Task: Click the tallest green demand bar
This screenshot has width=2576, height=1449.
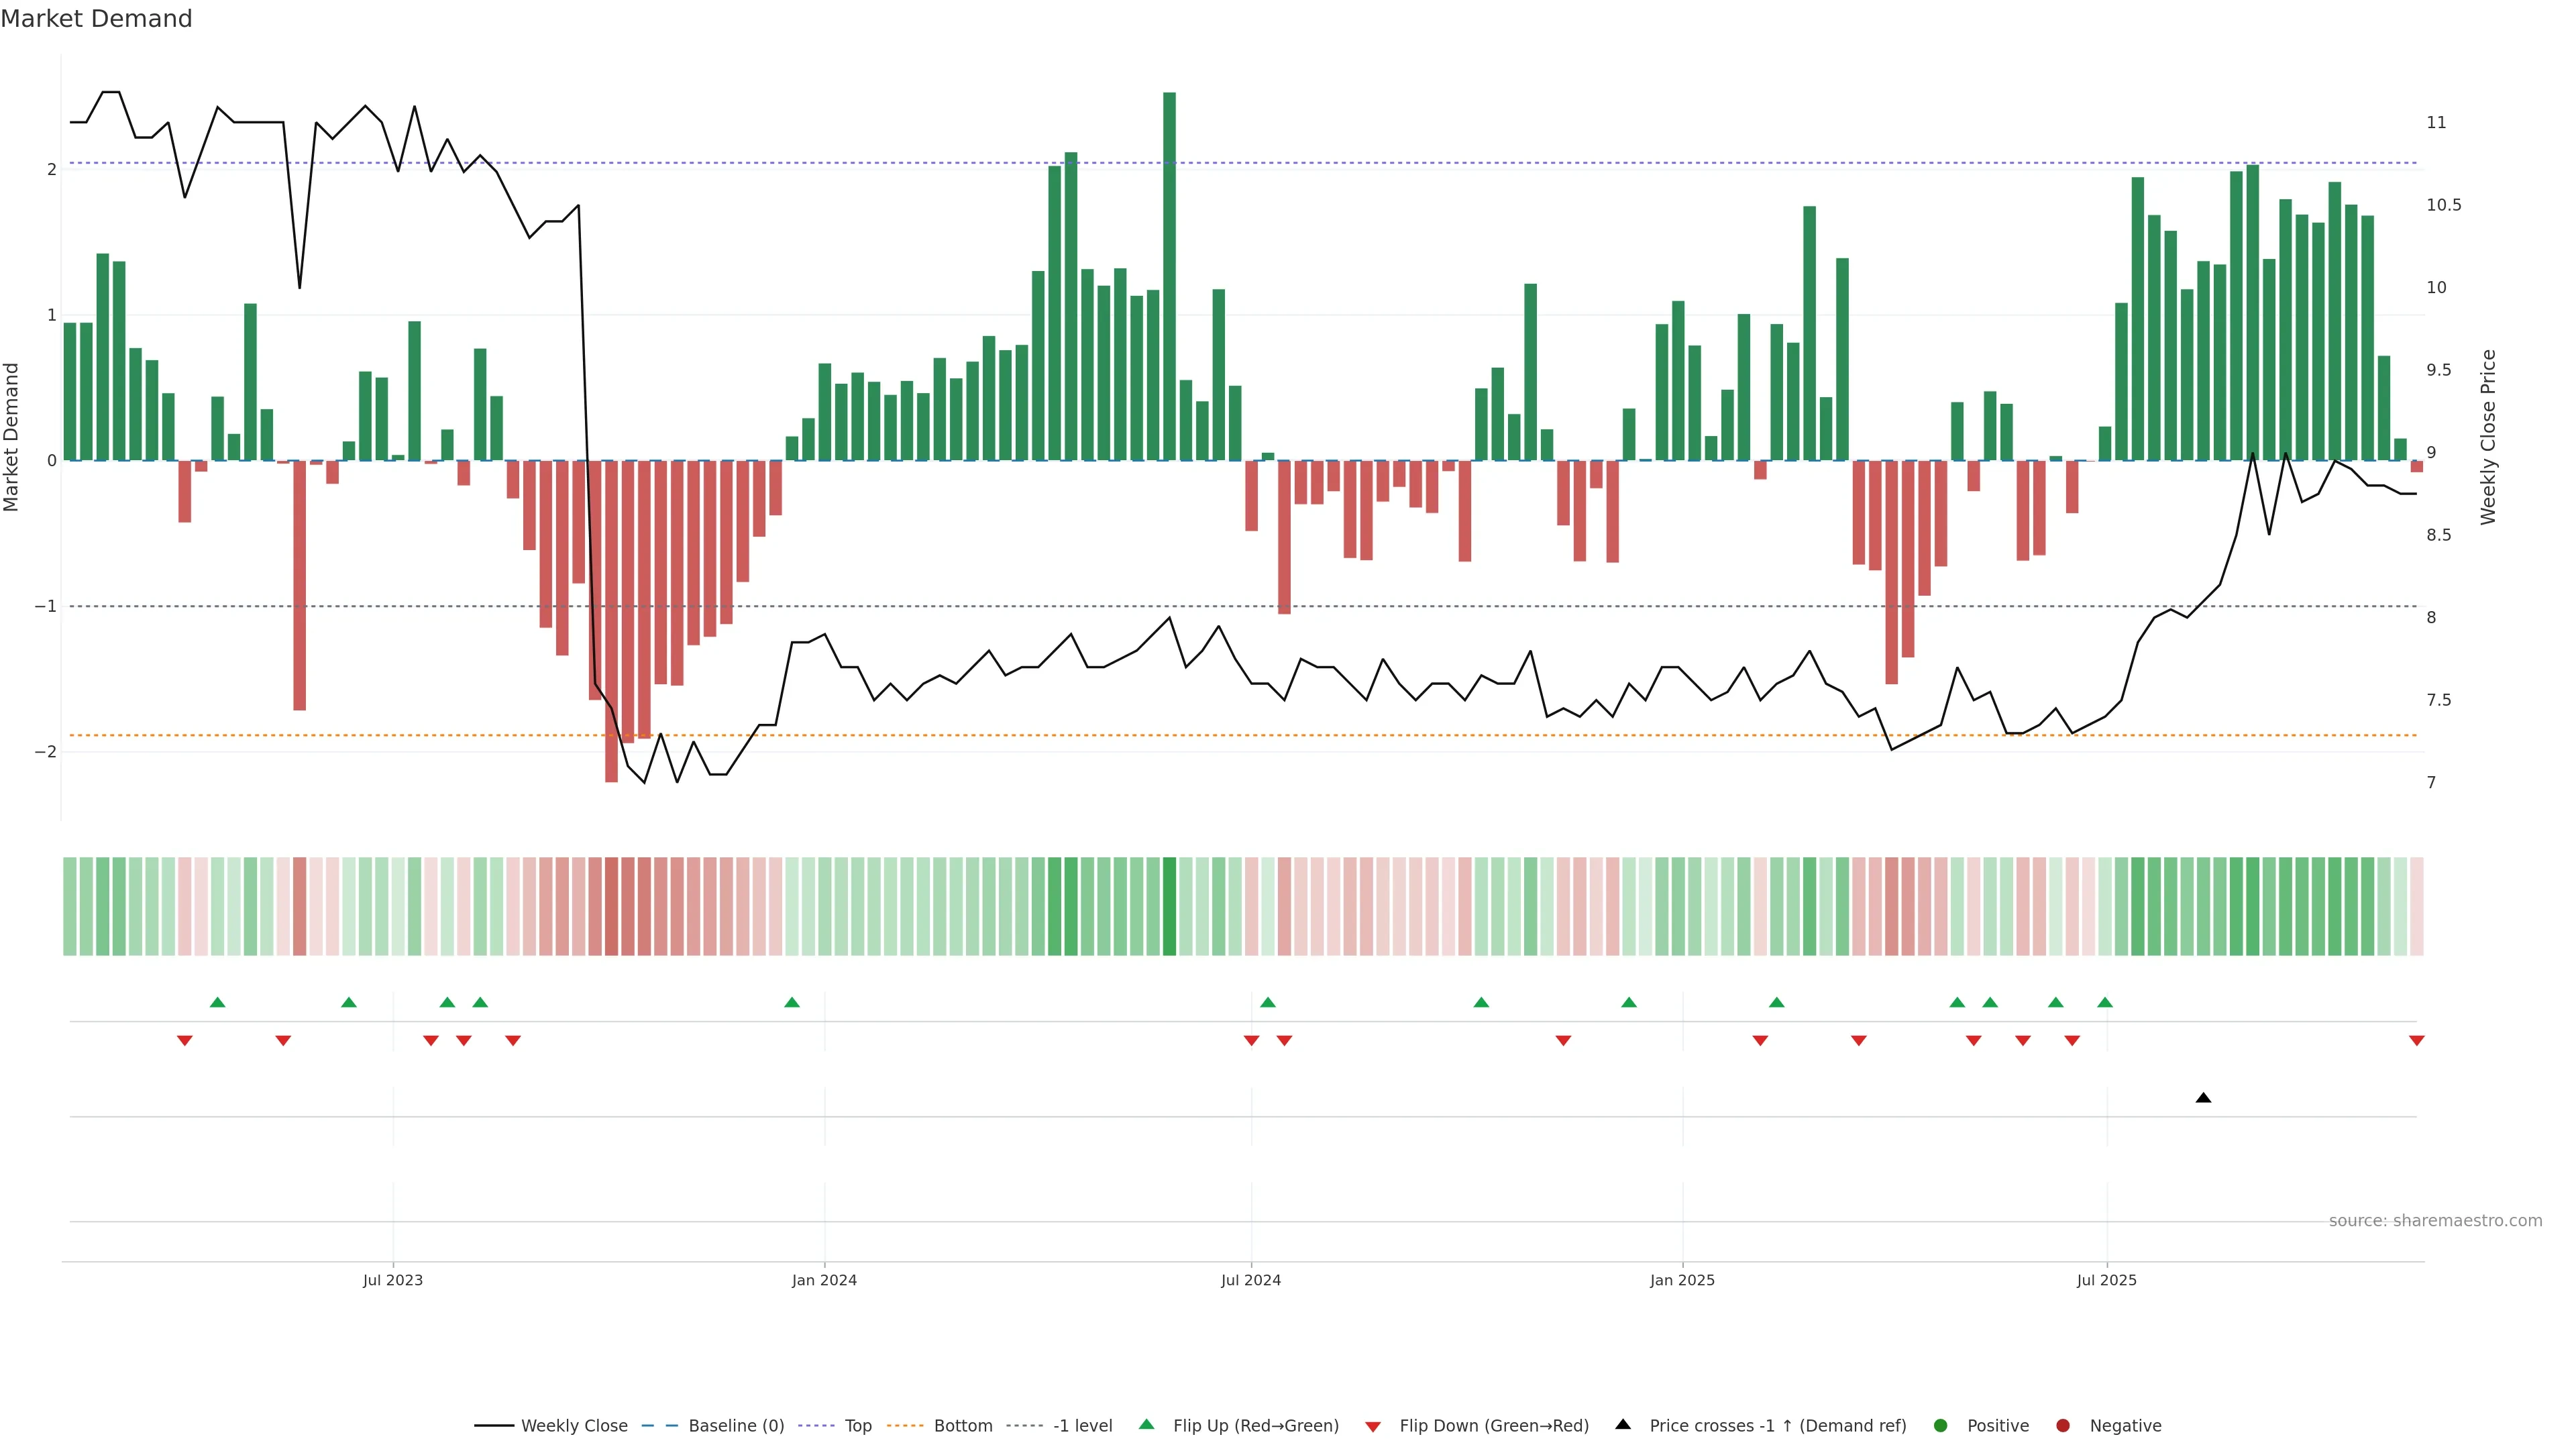Action: click(1169, 276)
